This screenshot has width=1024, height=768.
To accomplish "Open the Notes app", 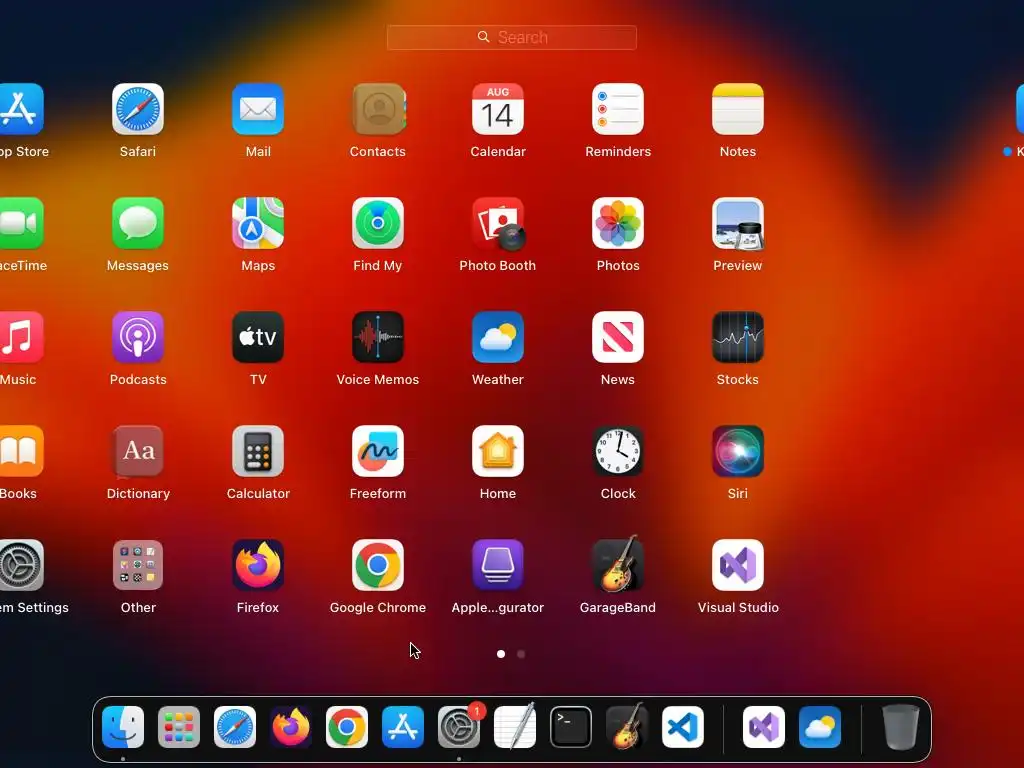I will 738,109.
